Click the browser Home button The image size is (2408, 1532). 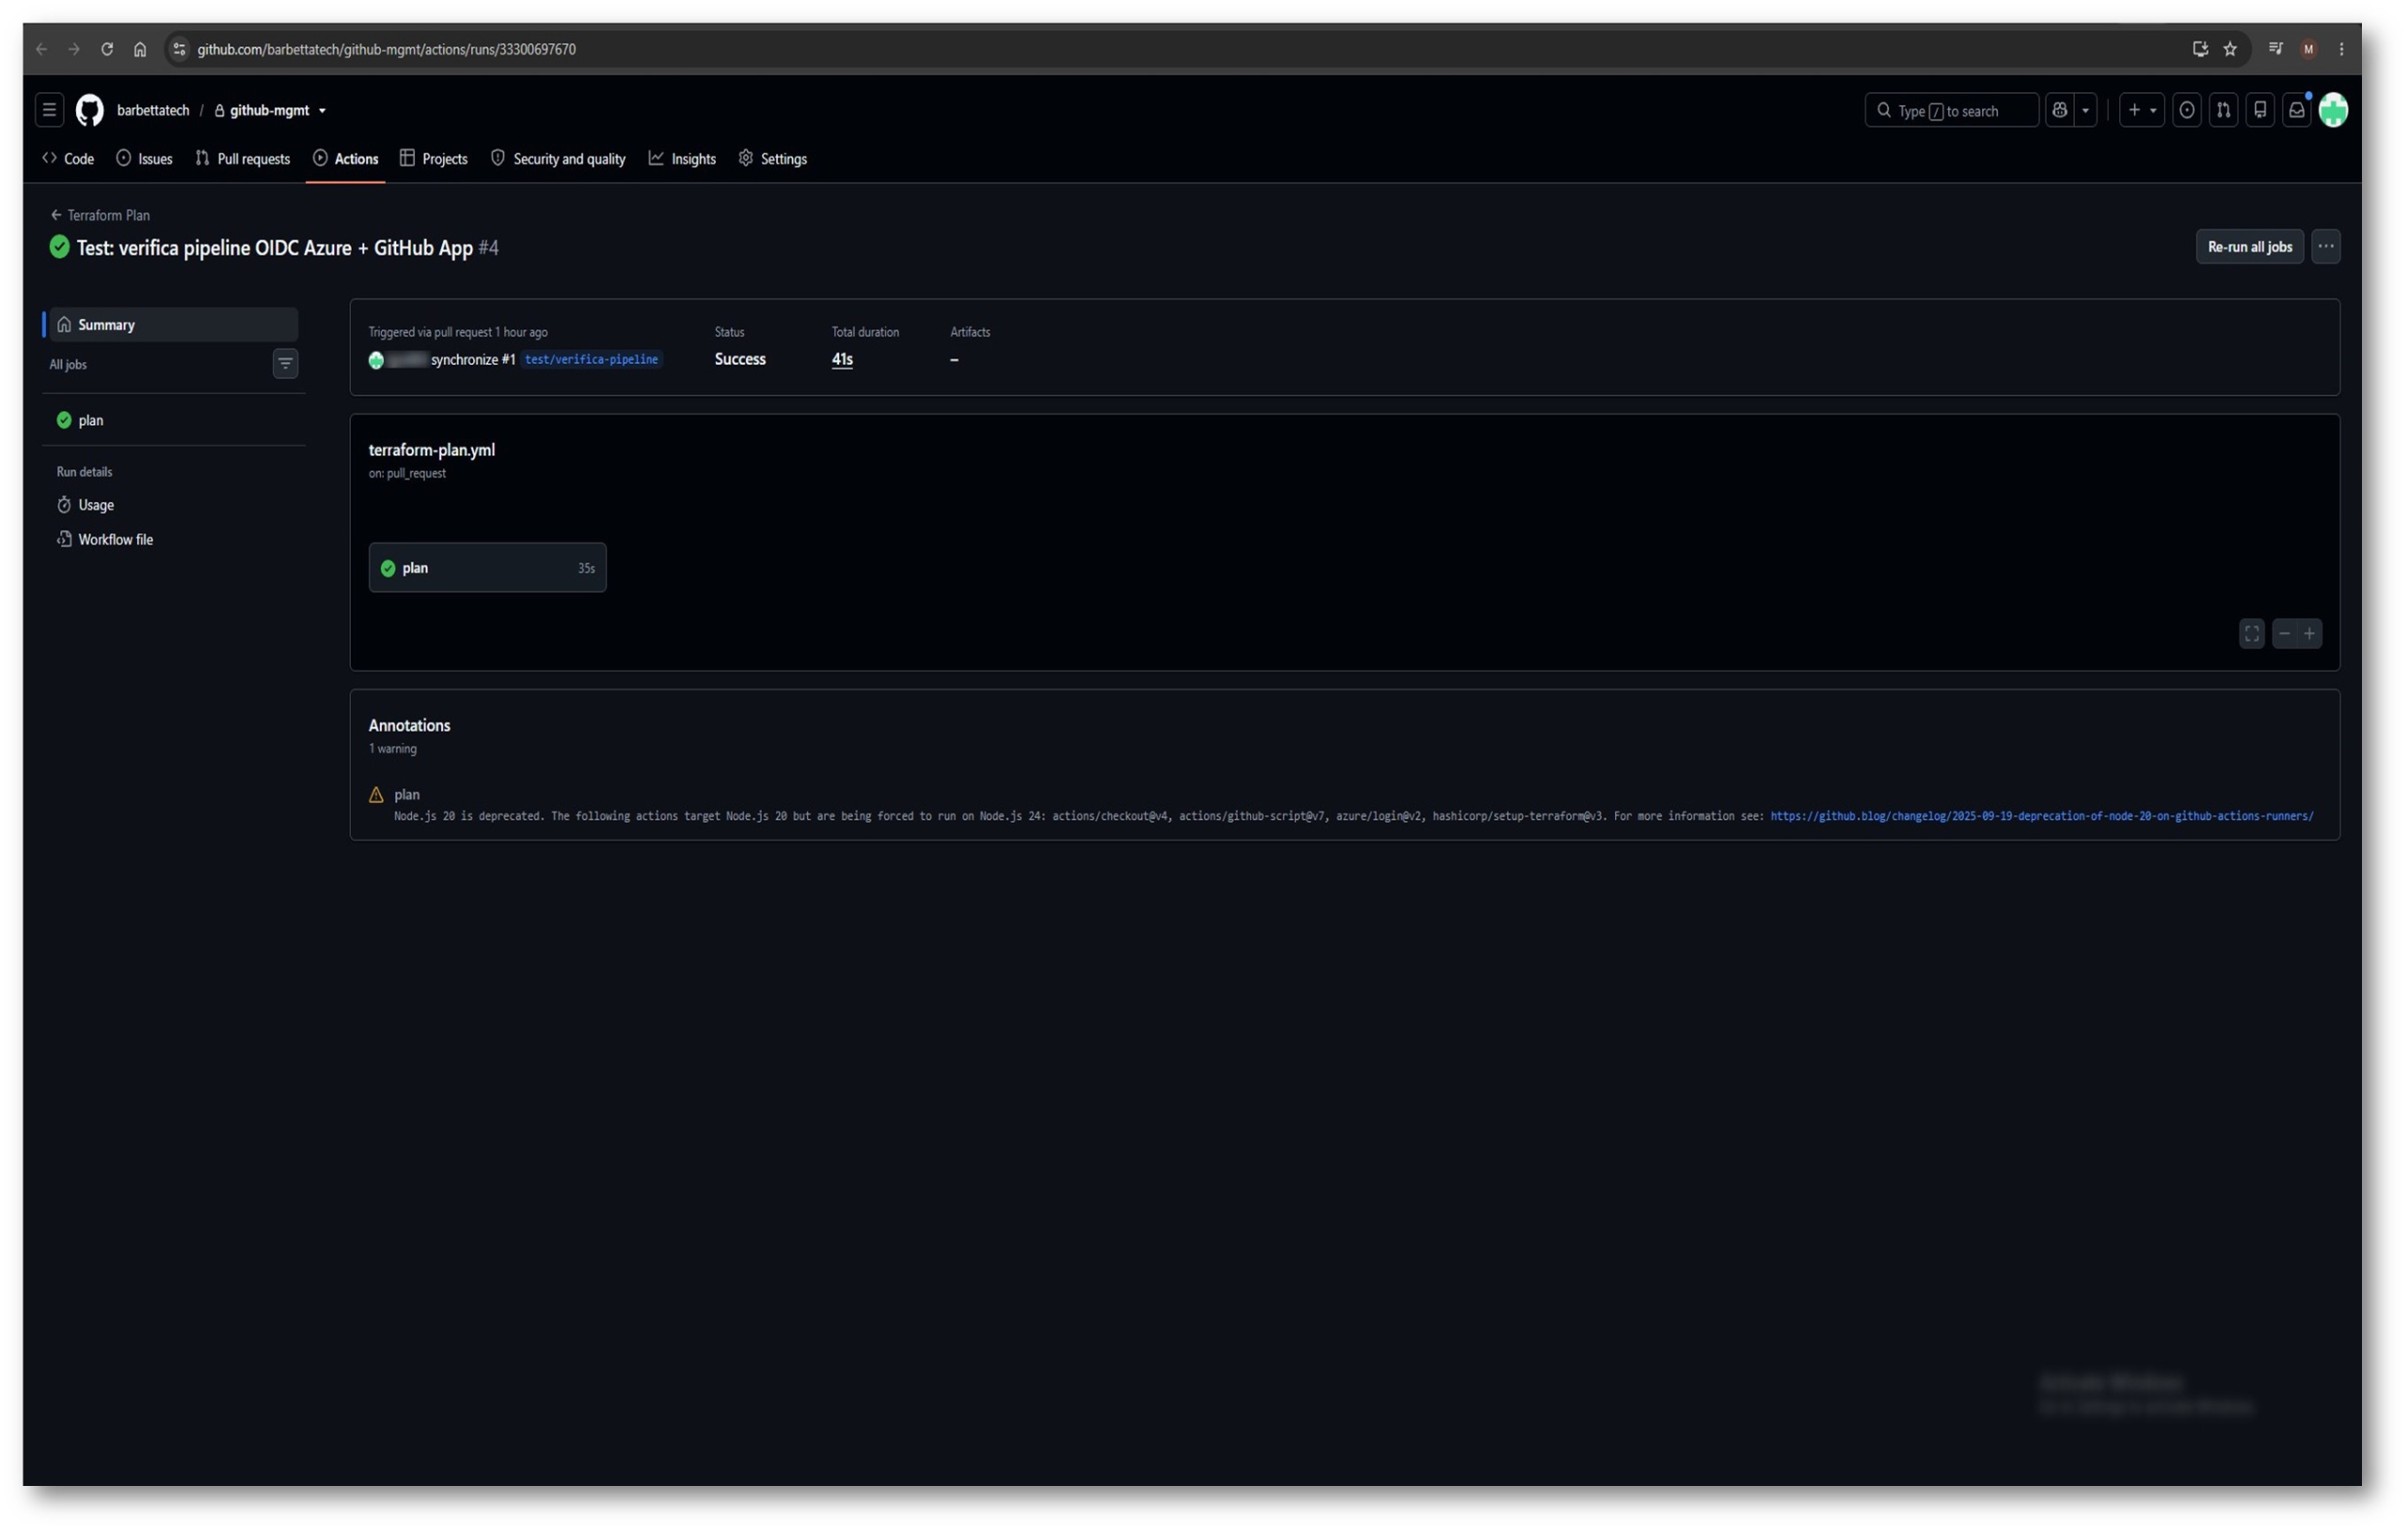(140, 49)
